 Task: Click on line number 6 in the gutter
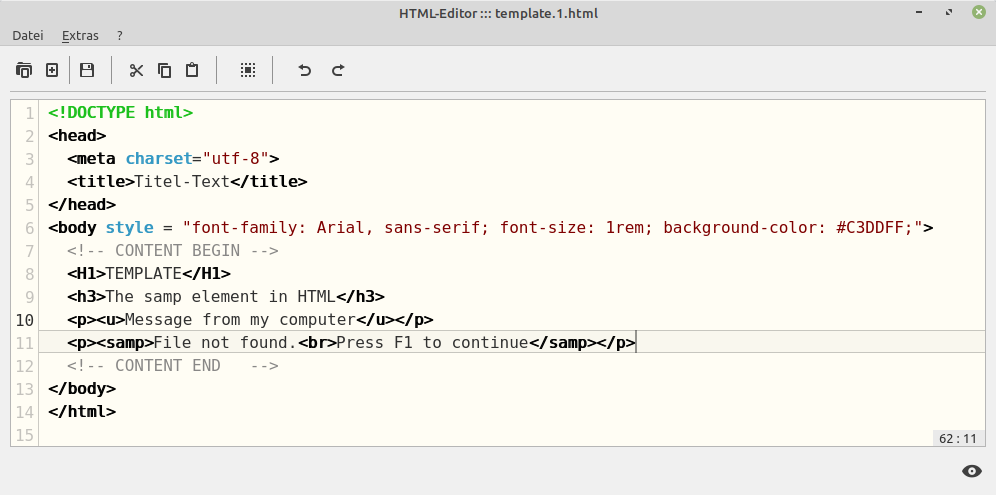coord(29,228)
